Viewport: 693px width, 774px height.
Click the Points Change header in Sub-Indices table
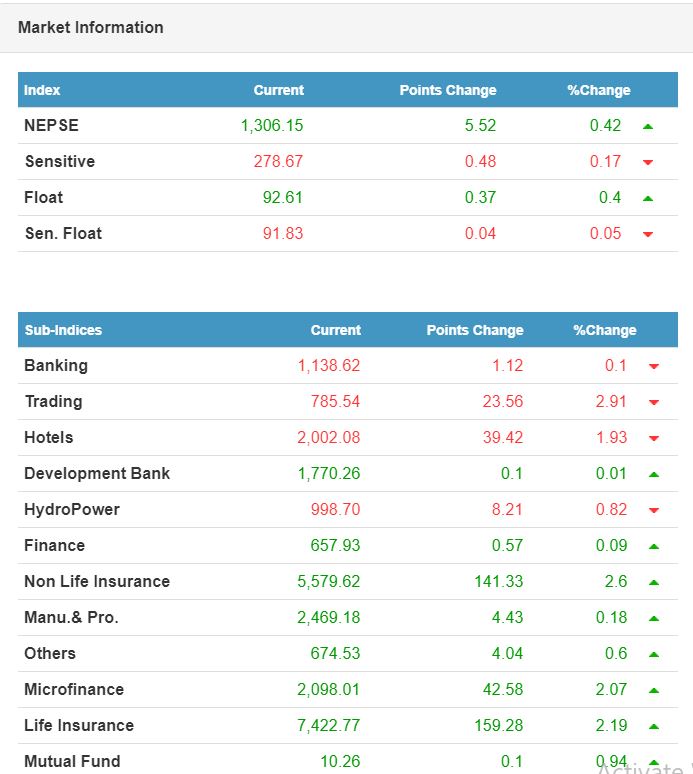click(x=474, y=330)
